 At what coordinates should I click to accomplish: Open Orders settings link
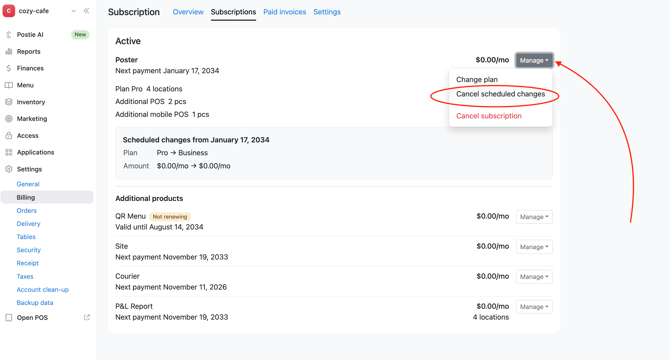pyautogui.click(x=26, y=211)
